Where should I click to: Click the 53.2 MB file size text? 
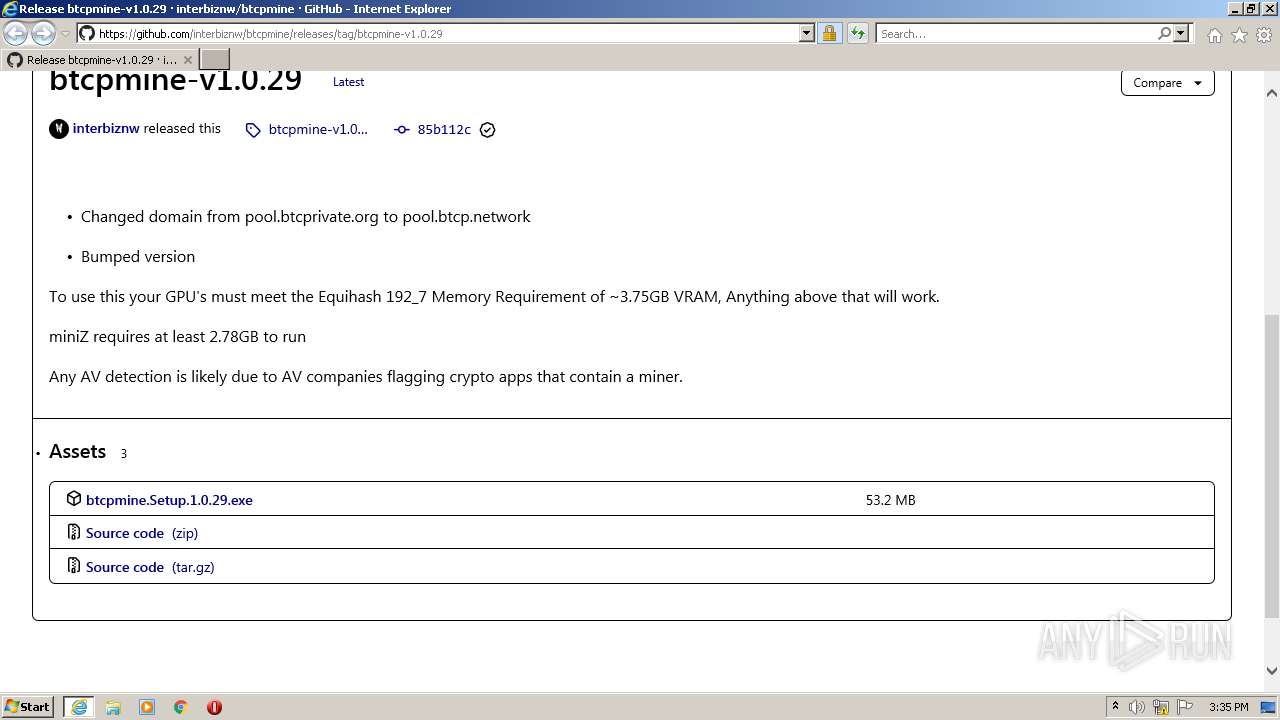click(x=890, y=500)
